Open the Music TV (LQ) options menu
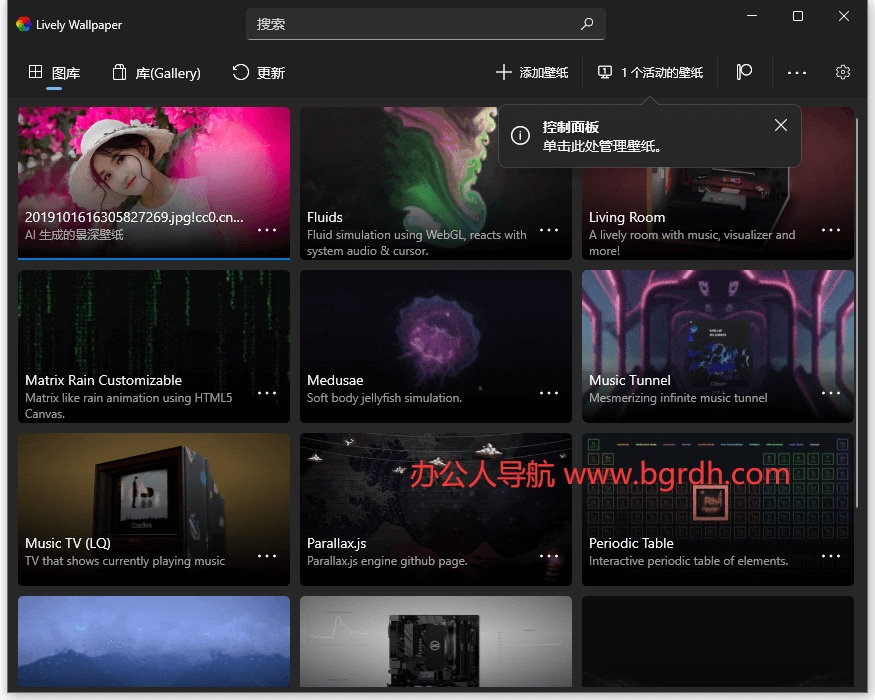 pos(267,556)
